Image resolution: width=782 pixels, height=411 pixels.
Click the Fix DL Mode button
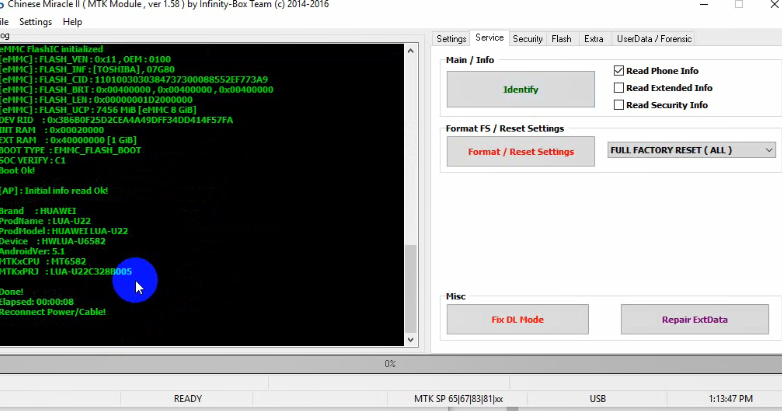click(517, 320)
